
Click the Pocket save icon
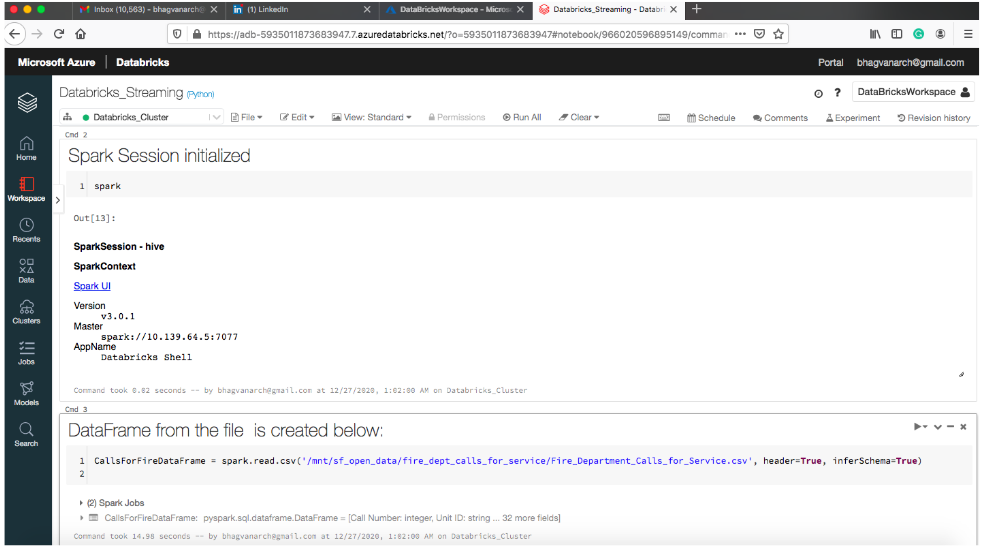tap(760, 34)
